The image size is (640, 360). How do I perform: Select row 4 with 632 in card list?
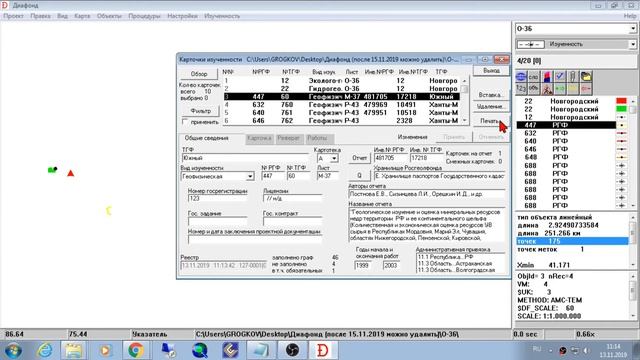pos(341,104)
